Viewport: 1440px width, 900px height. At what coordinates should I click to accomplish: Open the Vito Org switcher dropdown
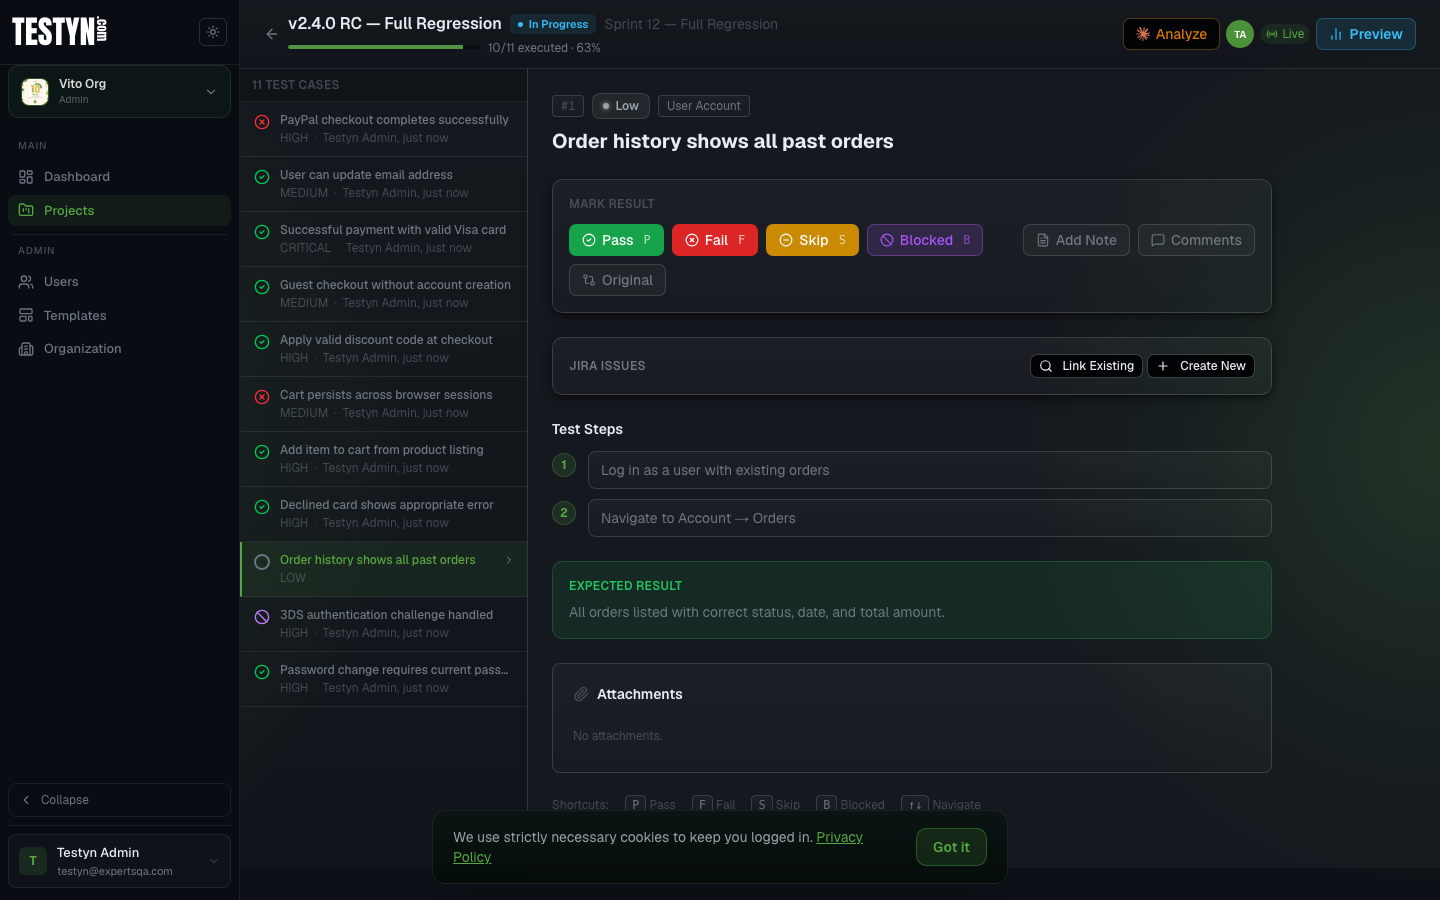[119, 91]
